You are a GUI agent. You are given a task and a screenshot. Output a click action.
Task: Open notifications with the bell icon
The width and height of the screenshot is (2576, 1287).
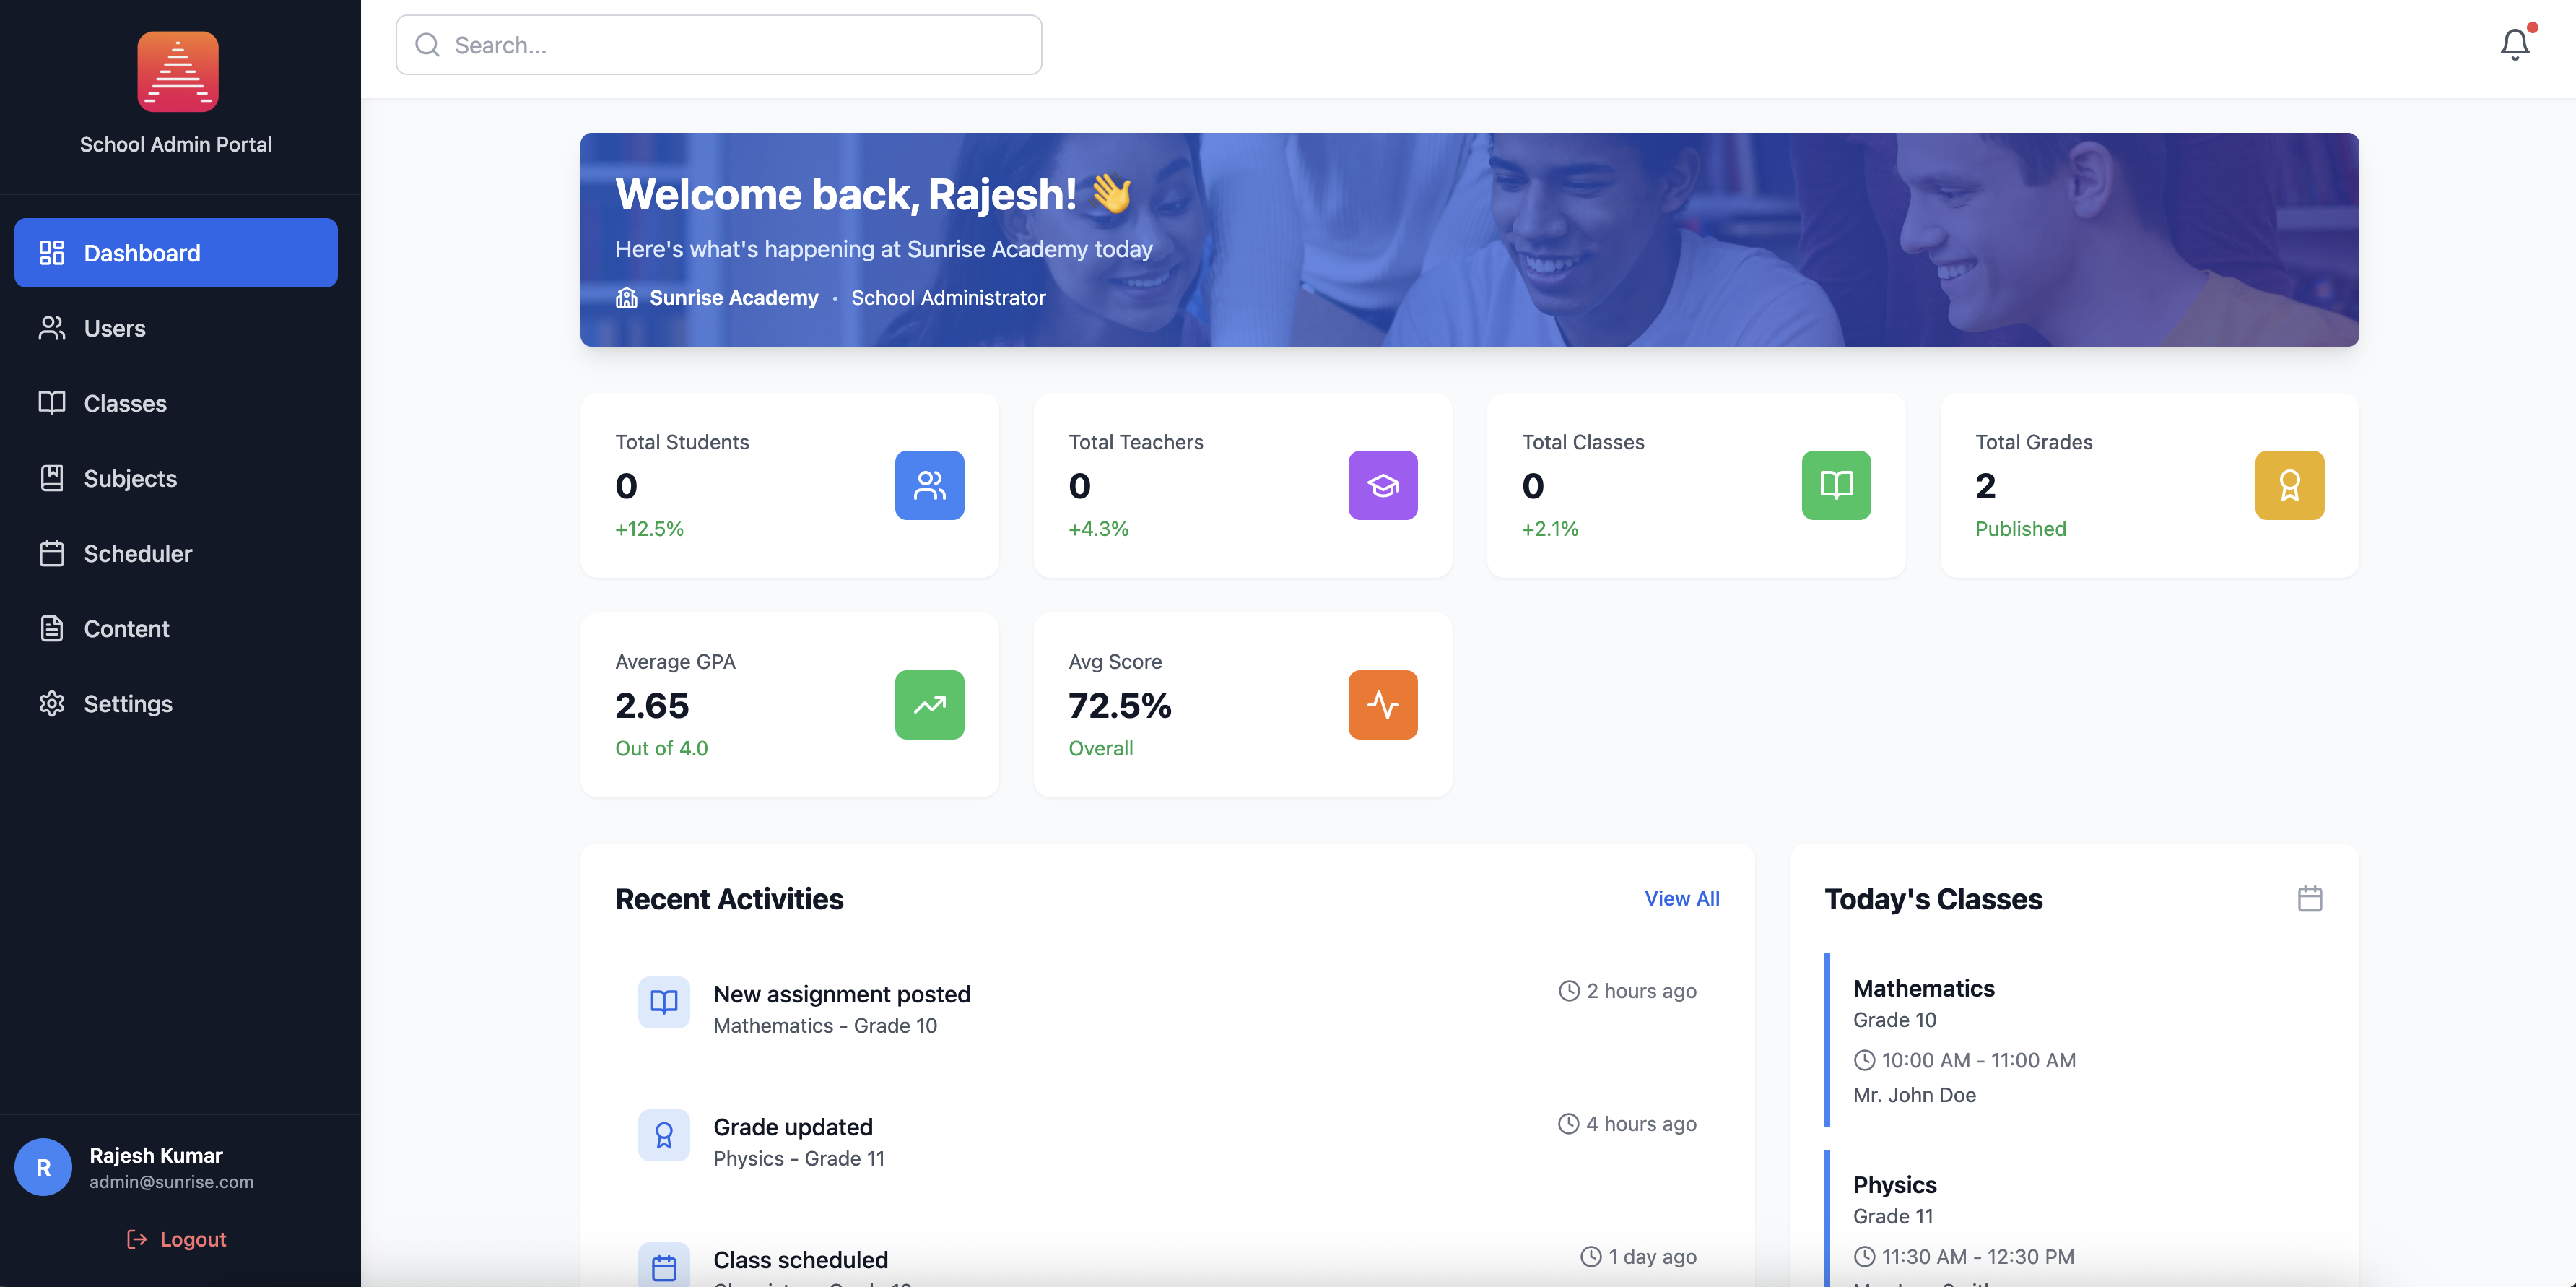pos(2514,44)
